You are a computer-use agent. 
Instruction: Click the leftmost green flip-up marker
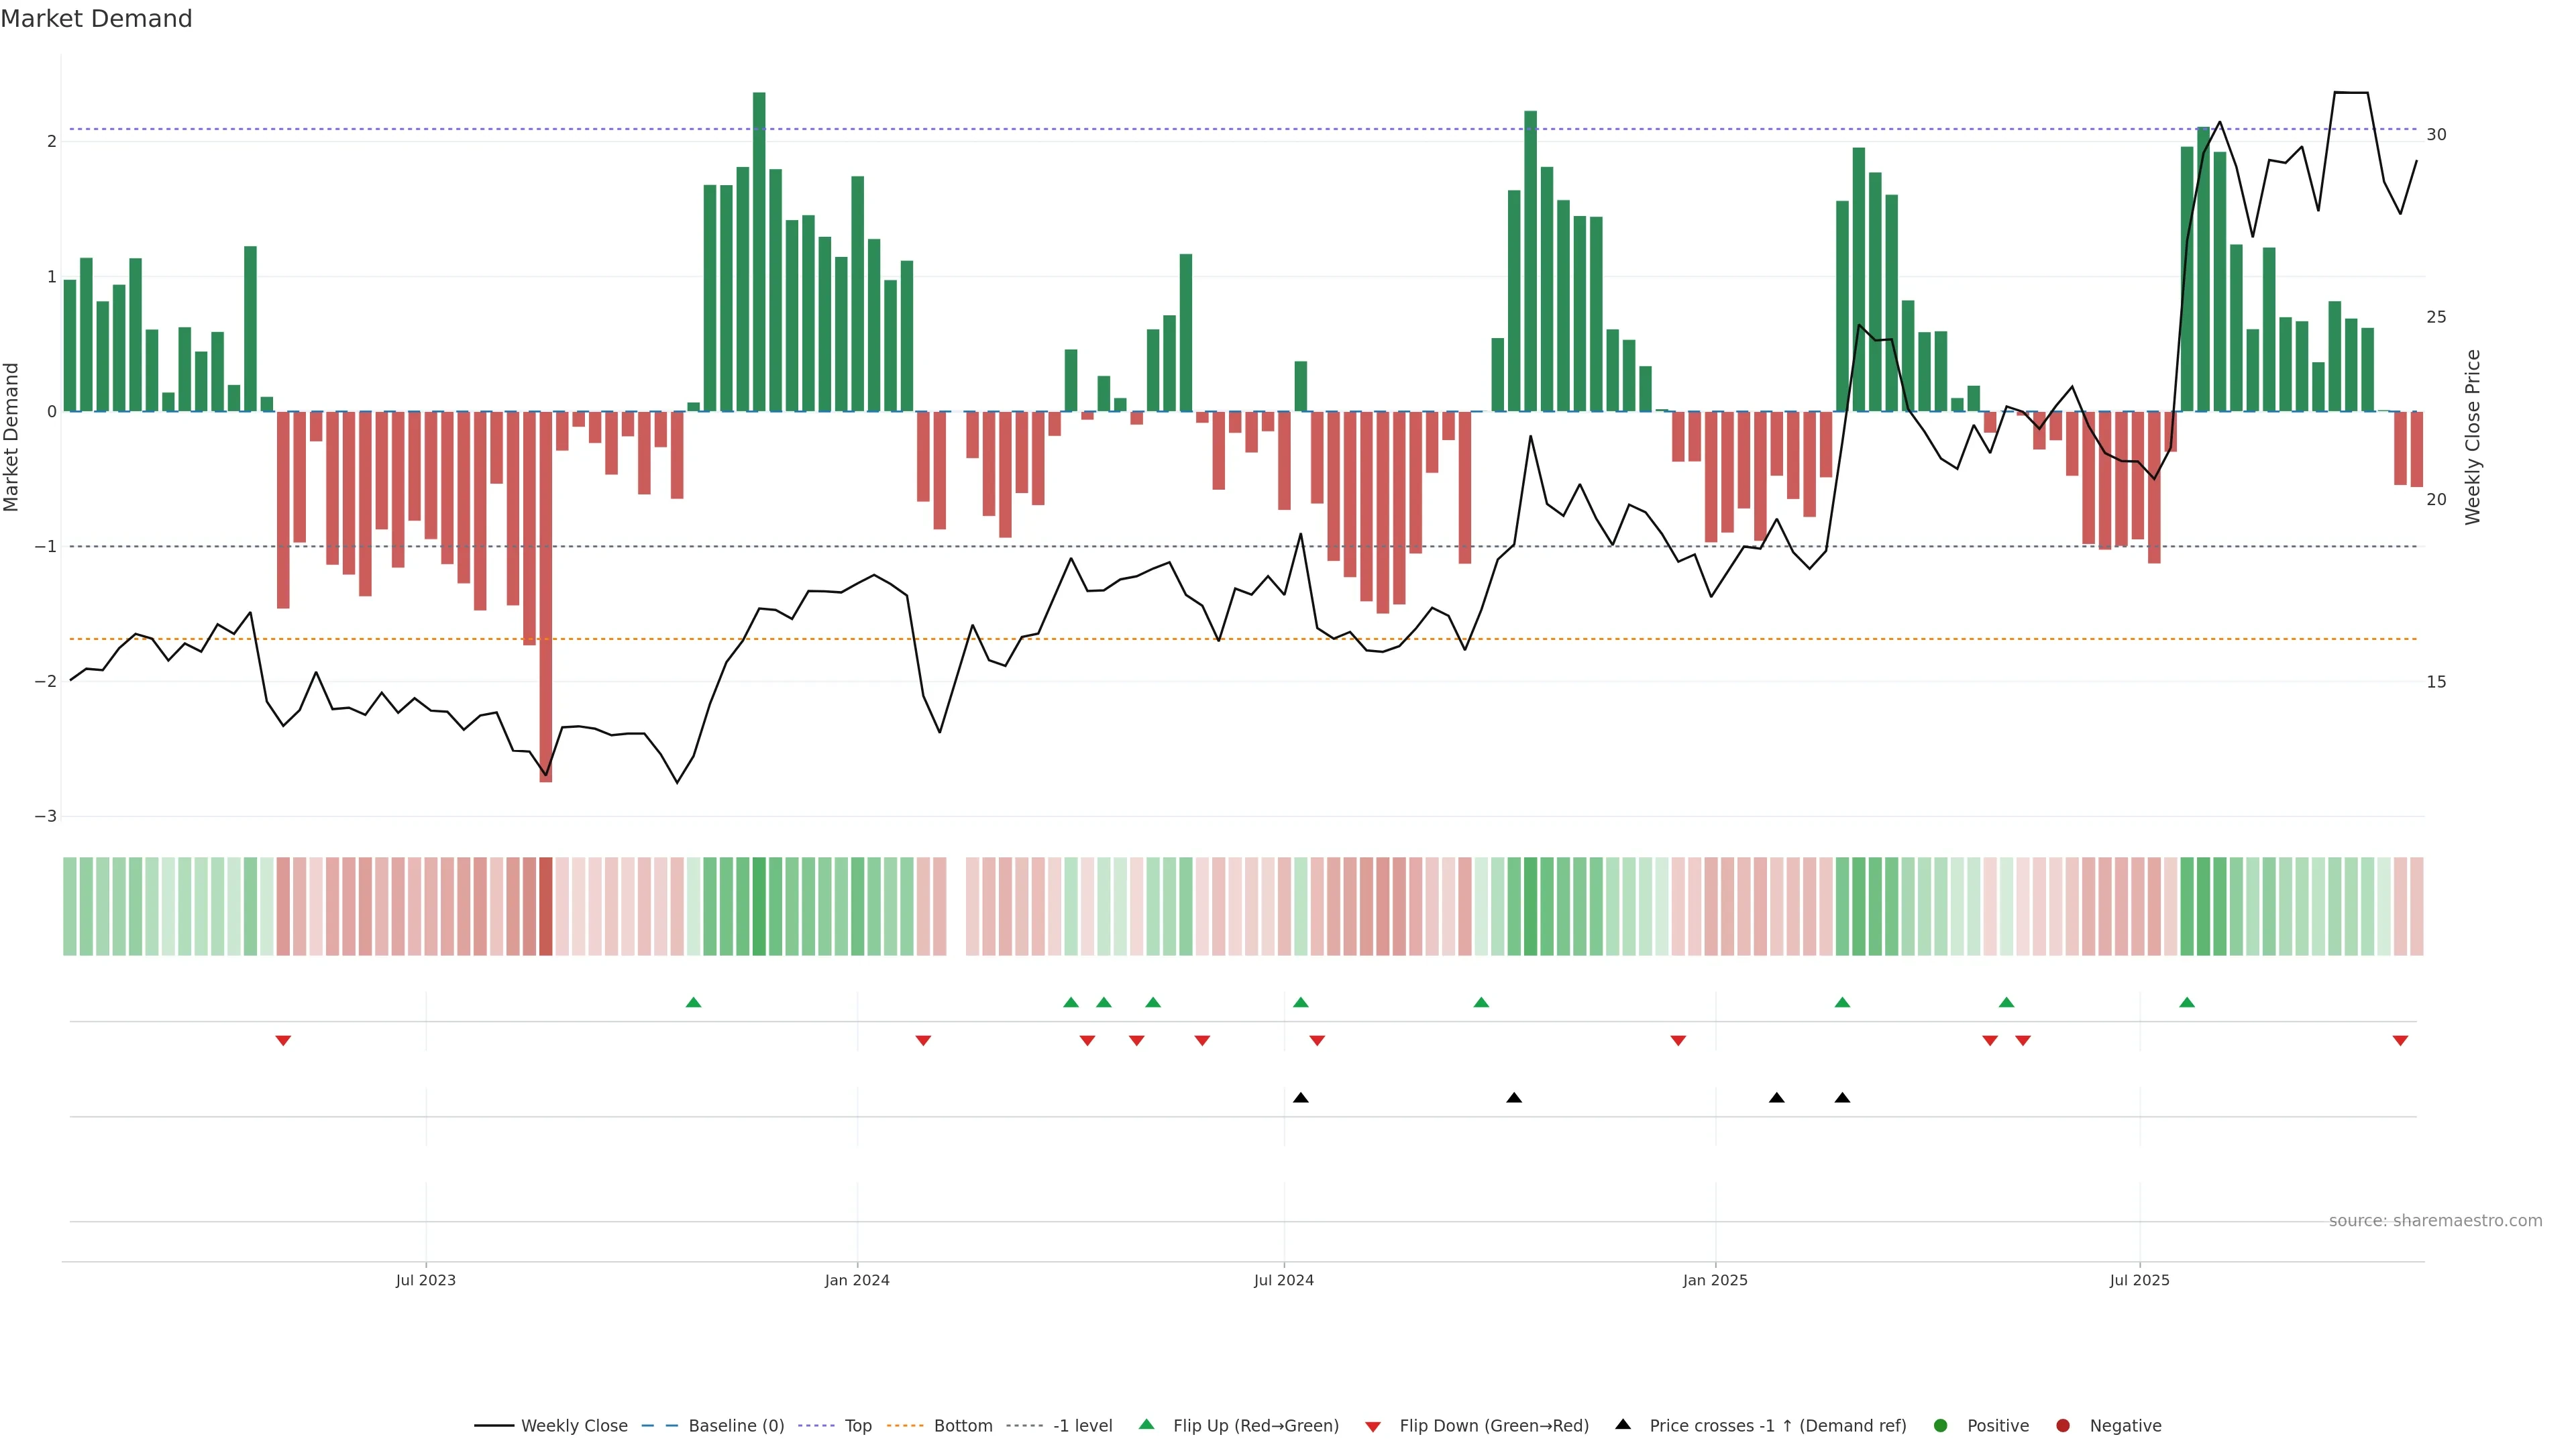[x=693, y=1002]
